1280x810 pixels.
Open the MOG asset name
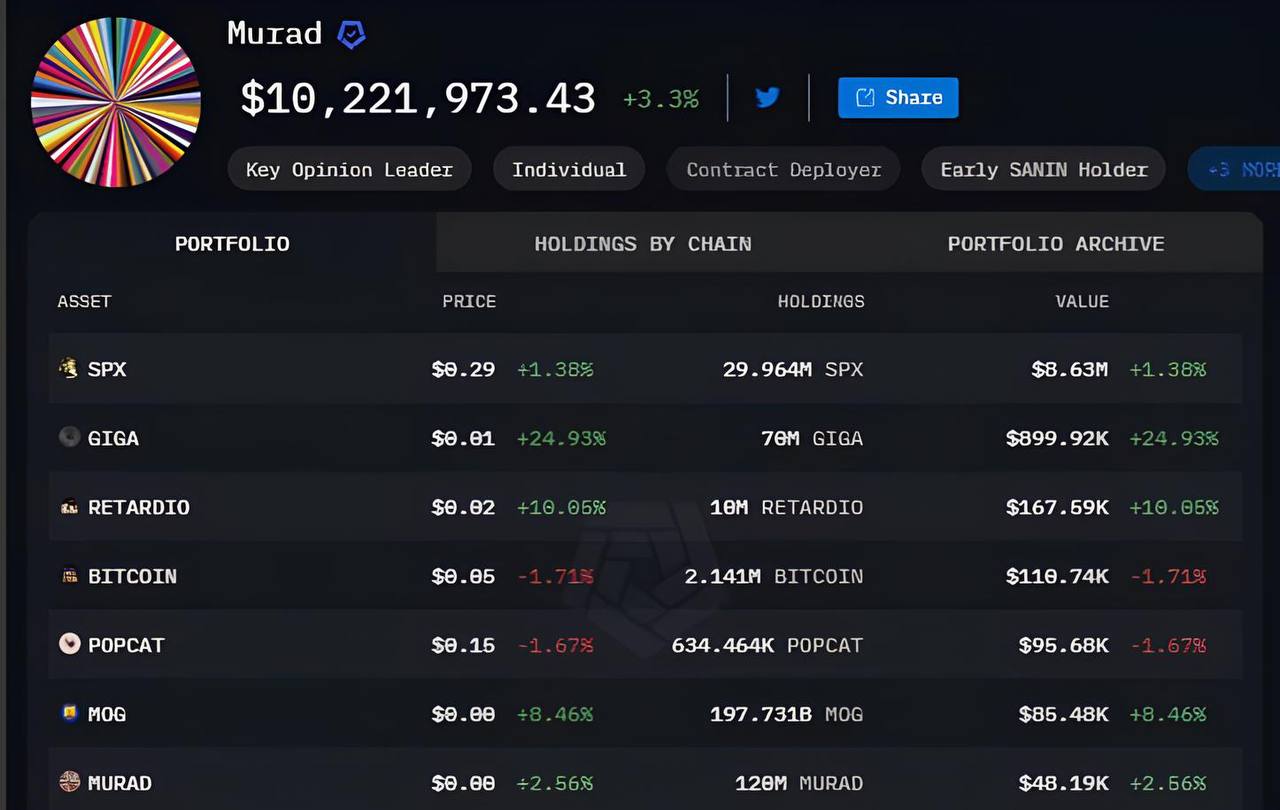(x=107, y=714)
